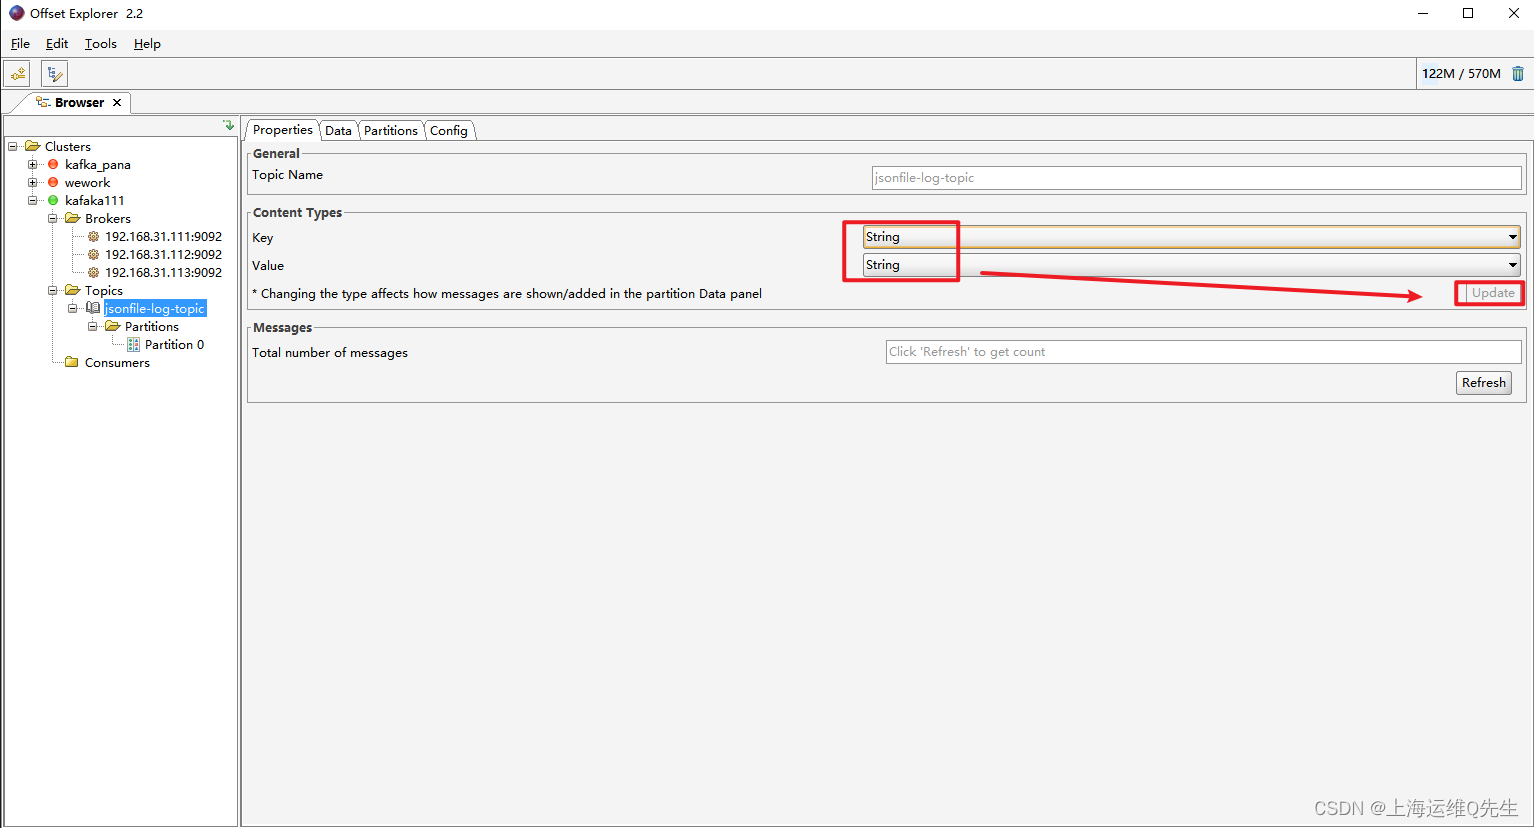Select the kafaka111 cluster

(x=94, y=200)
